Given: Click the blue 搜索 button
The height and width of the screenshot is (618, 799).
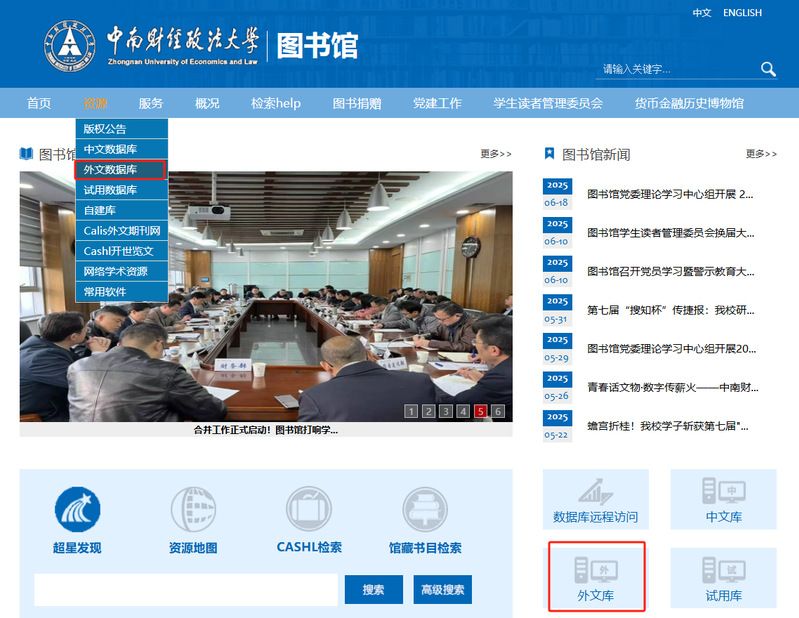Looking at the screenshot, I should (373, 590).
